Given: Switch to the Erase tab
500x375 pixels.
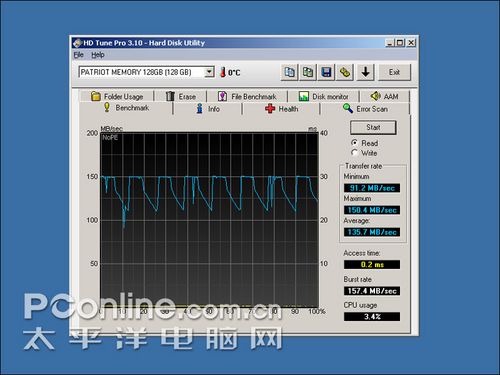Looking at the screenshot, I should [x=181, y=96].
